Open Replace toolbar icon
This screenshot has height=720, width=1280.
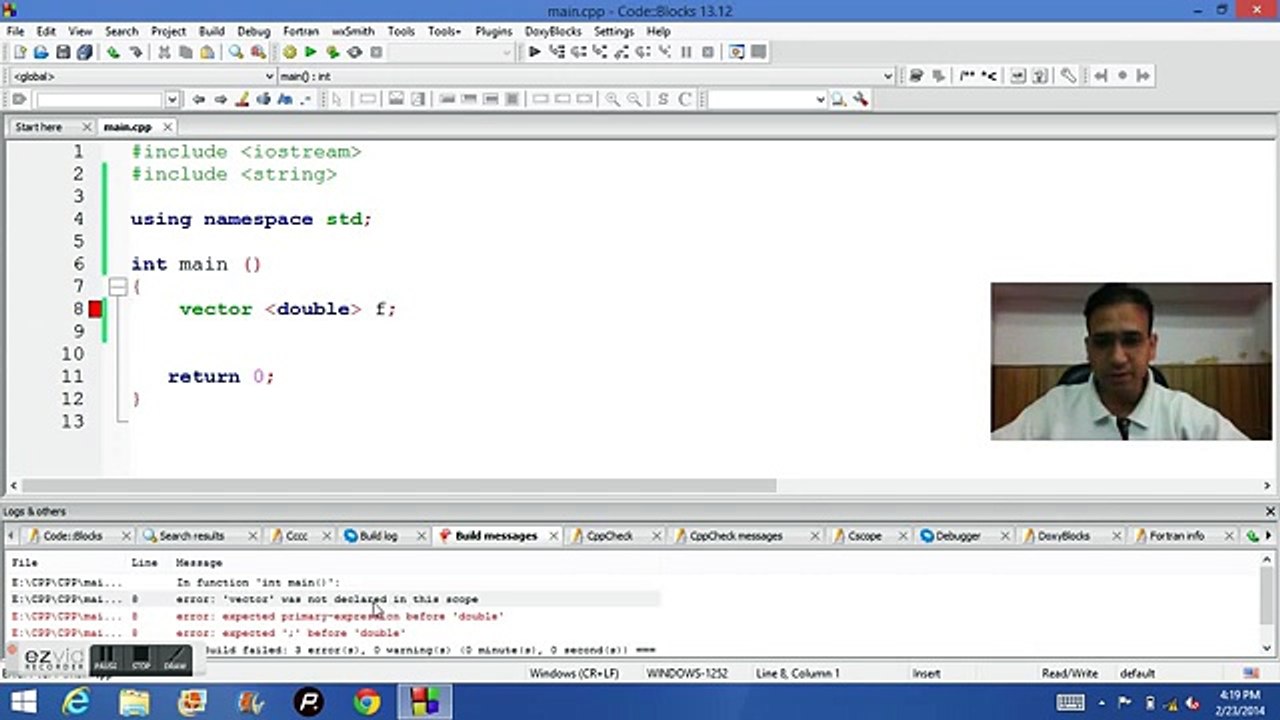coord(258,52)
